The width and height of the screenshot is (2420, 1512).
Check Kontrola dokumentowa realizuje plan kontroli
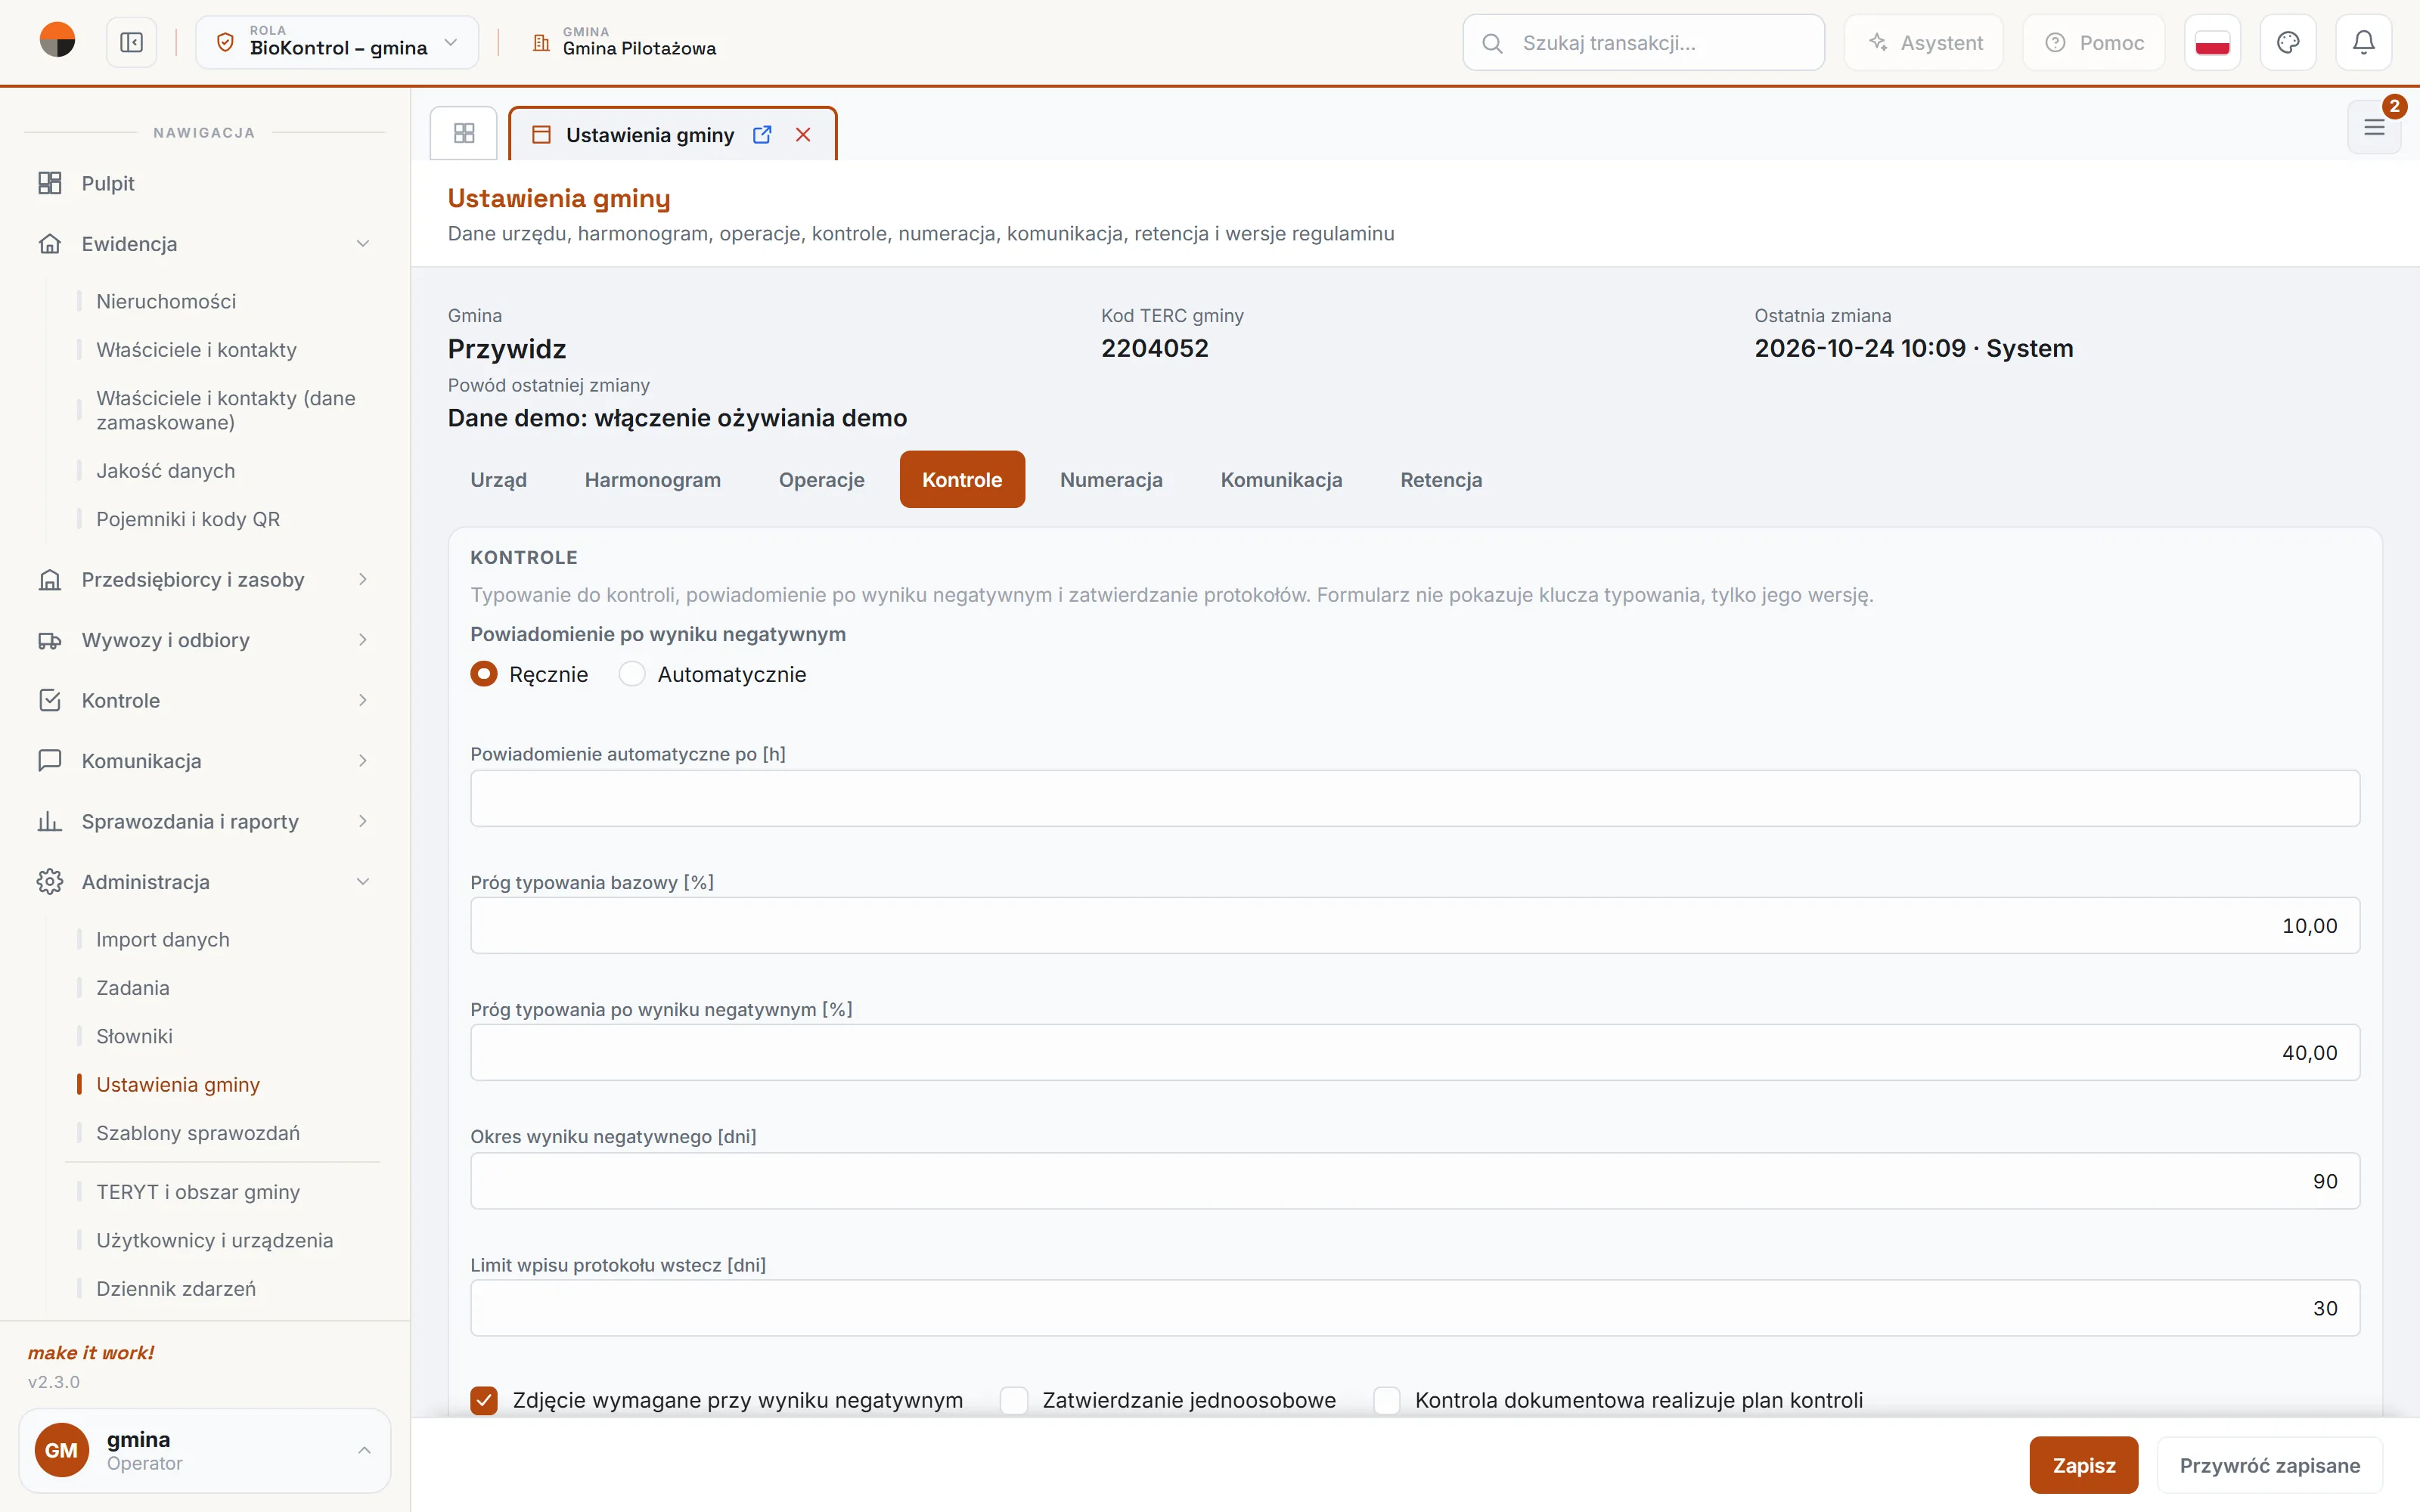[1387, 1400]
